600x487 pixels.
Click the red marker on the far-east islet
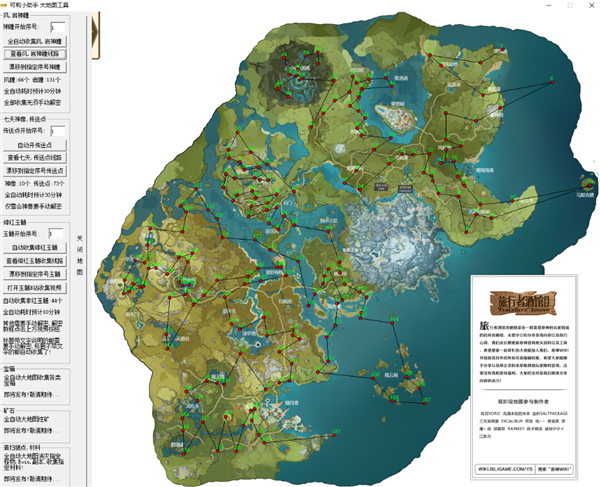[590, 186]
